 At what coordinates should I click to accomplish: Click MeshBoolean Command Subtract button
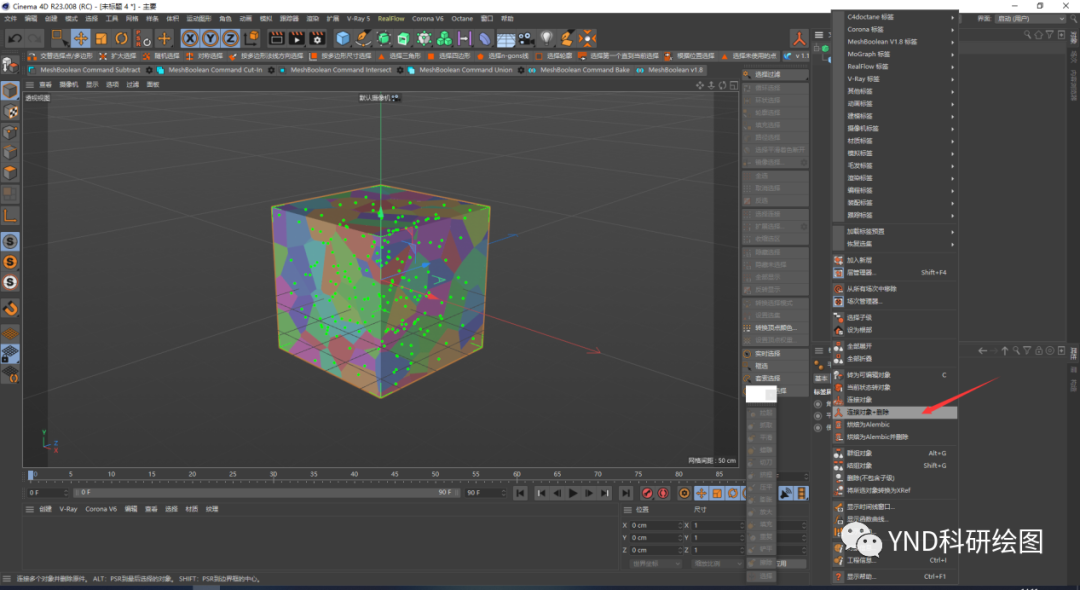pos(85,70)
